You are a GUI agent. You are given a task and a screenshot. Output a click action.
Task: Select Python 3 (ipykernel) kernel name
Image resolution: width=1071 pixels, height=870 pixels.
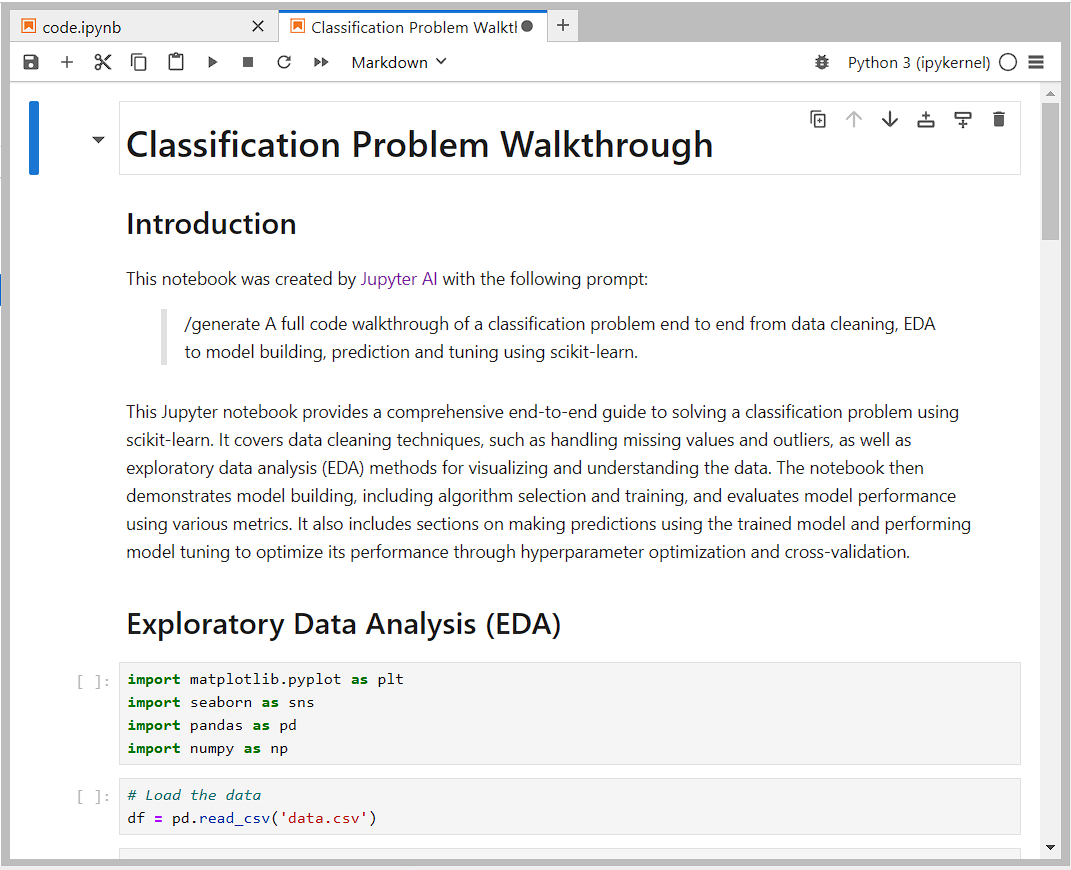pos(919,62)
